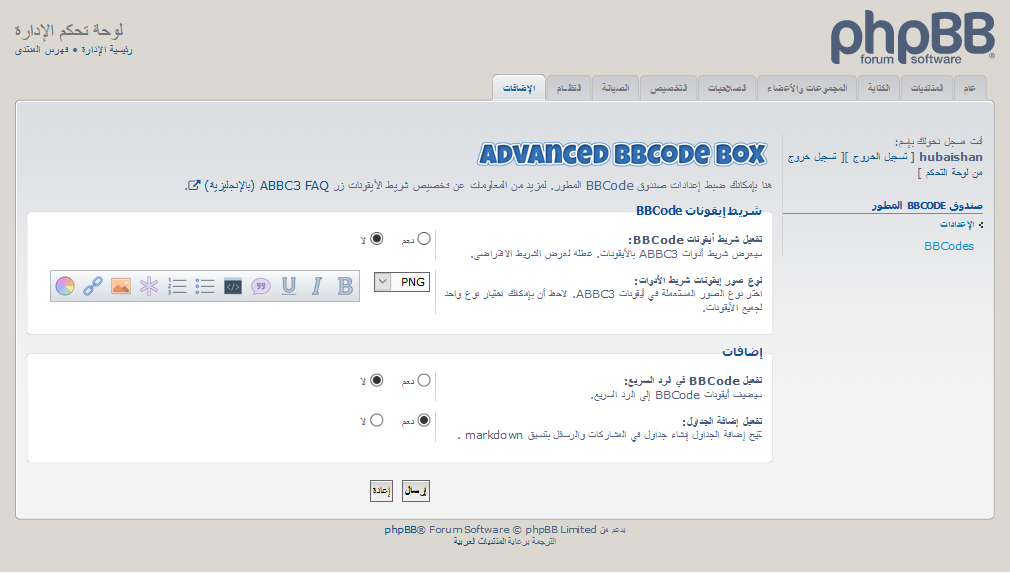This screenshot has height=573, width=1010.
Task: Click the 'إعادة' reset button
Action: 381,491
